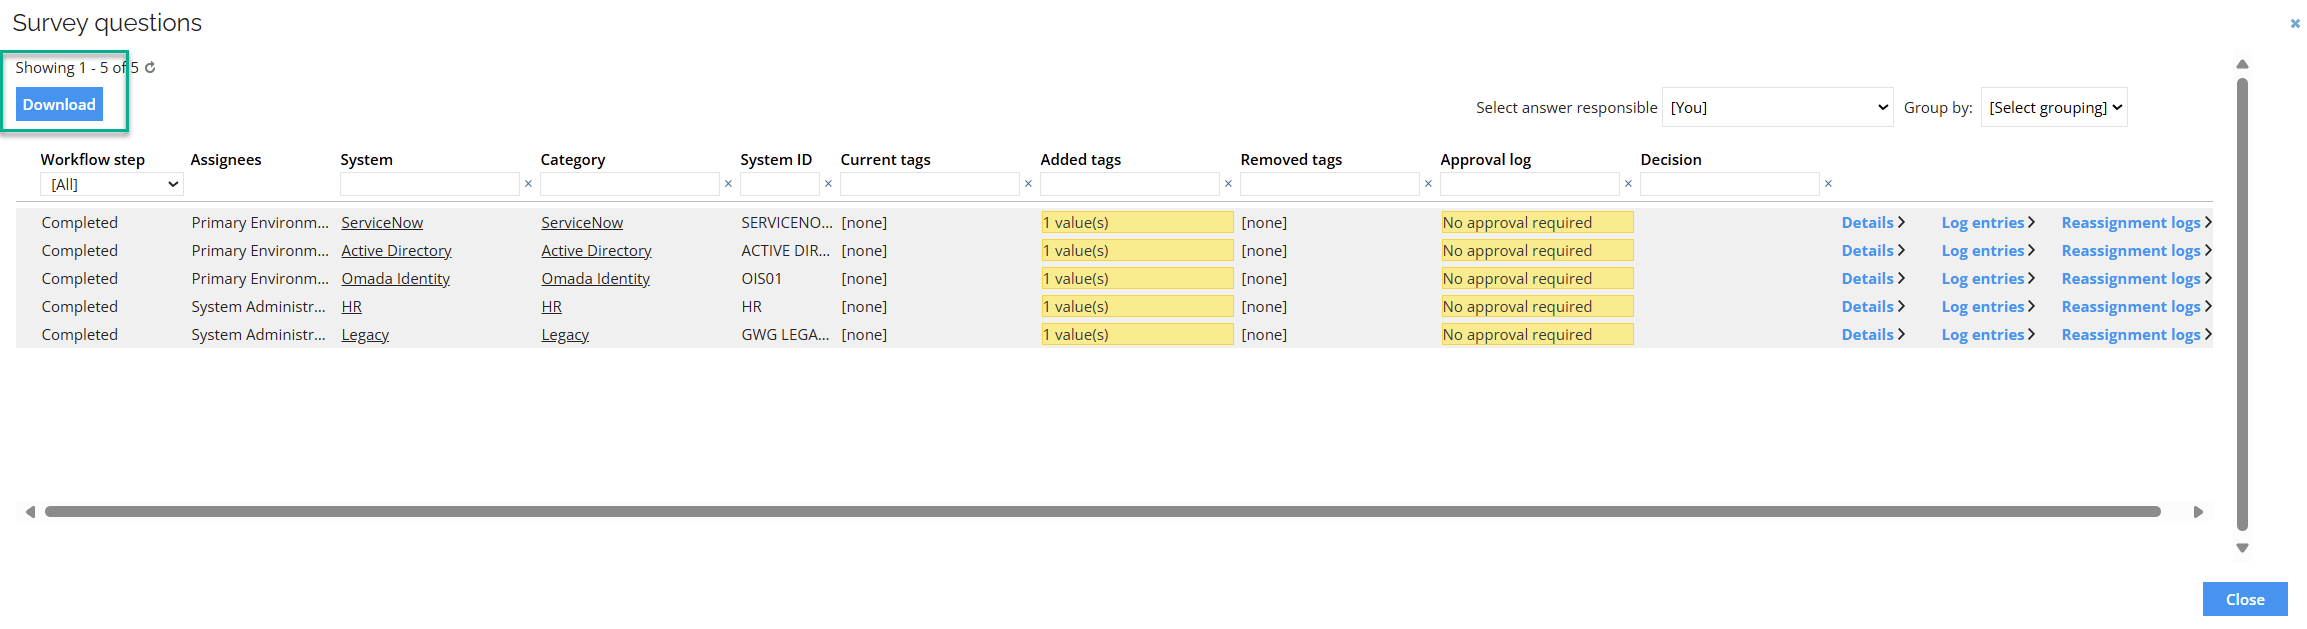Open Reassignment logs for ServiceNow row
Image resolution: width=2307 pixels, height=629 pixels.
(x=2136, y=222)
